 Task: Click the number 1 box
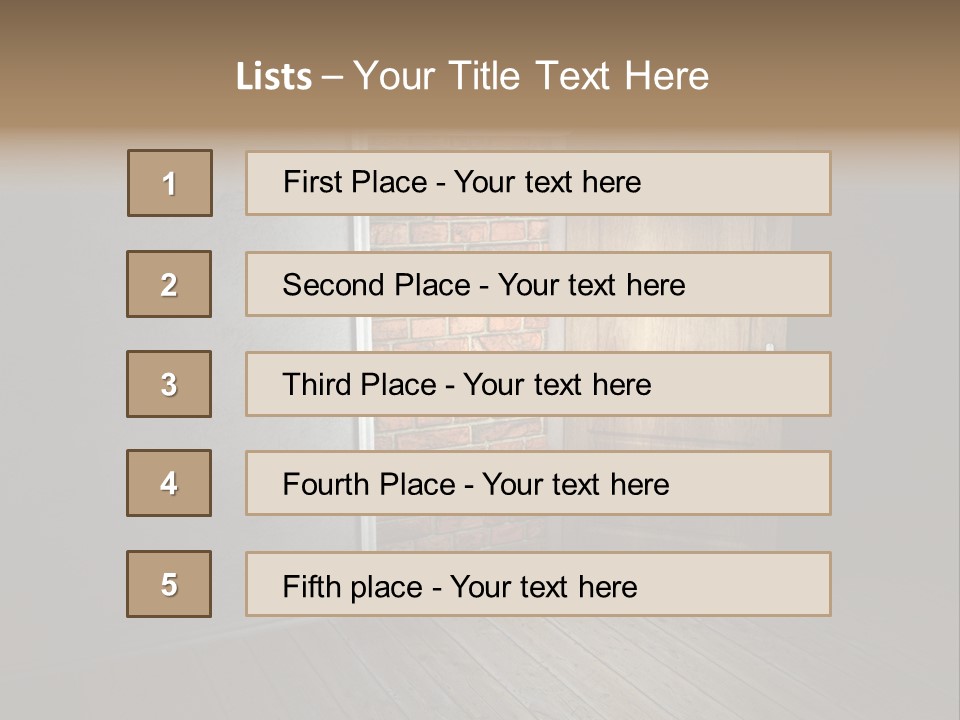(x=170, y=183)
